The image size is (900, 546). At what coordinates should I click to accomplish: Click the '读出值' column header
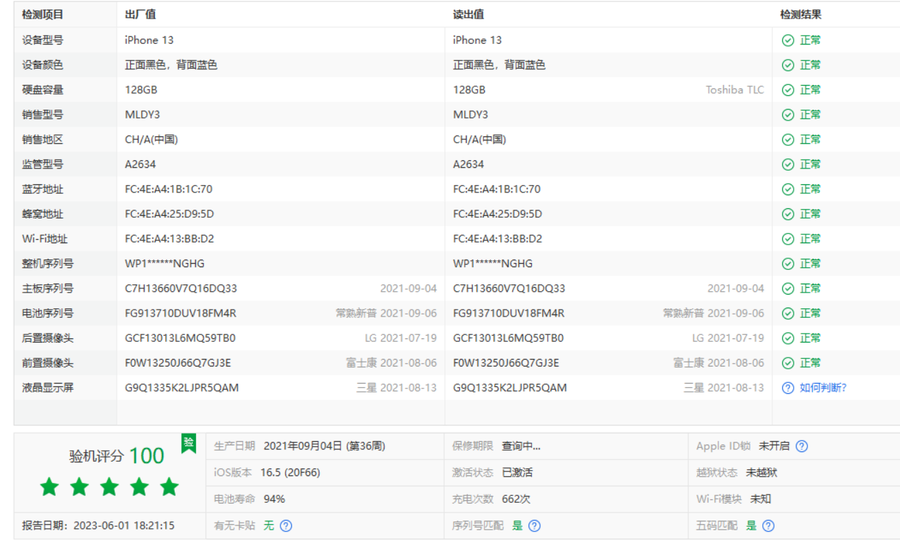(468, 15)
